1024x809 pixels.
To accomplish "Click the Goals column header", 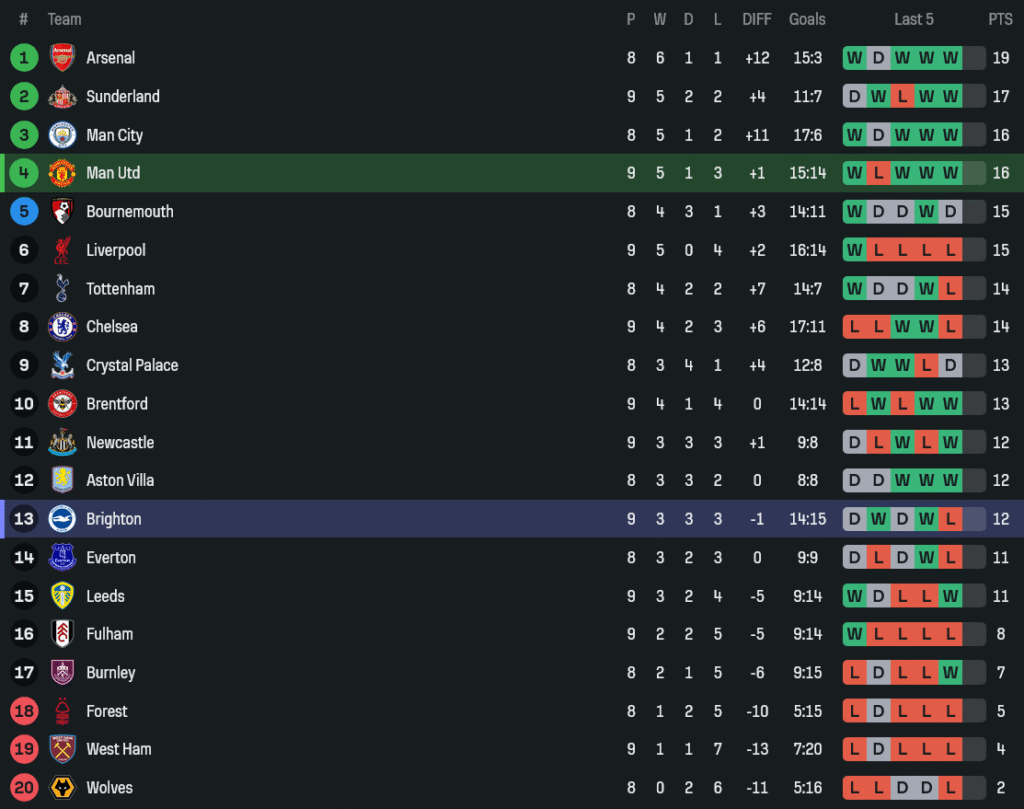I will [807, 19].
